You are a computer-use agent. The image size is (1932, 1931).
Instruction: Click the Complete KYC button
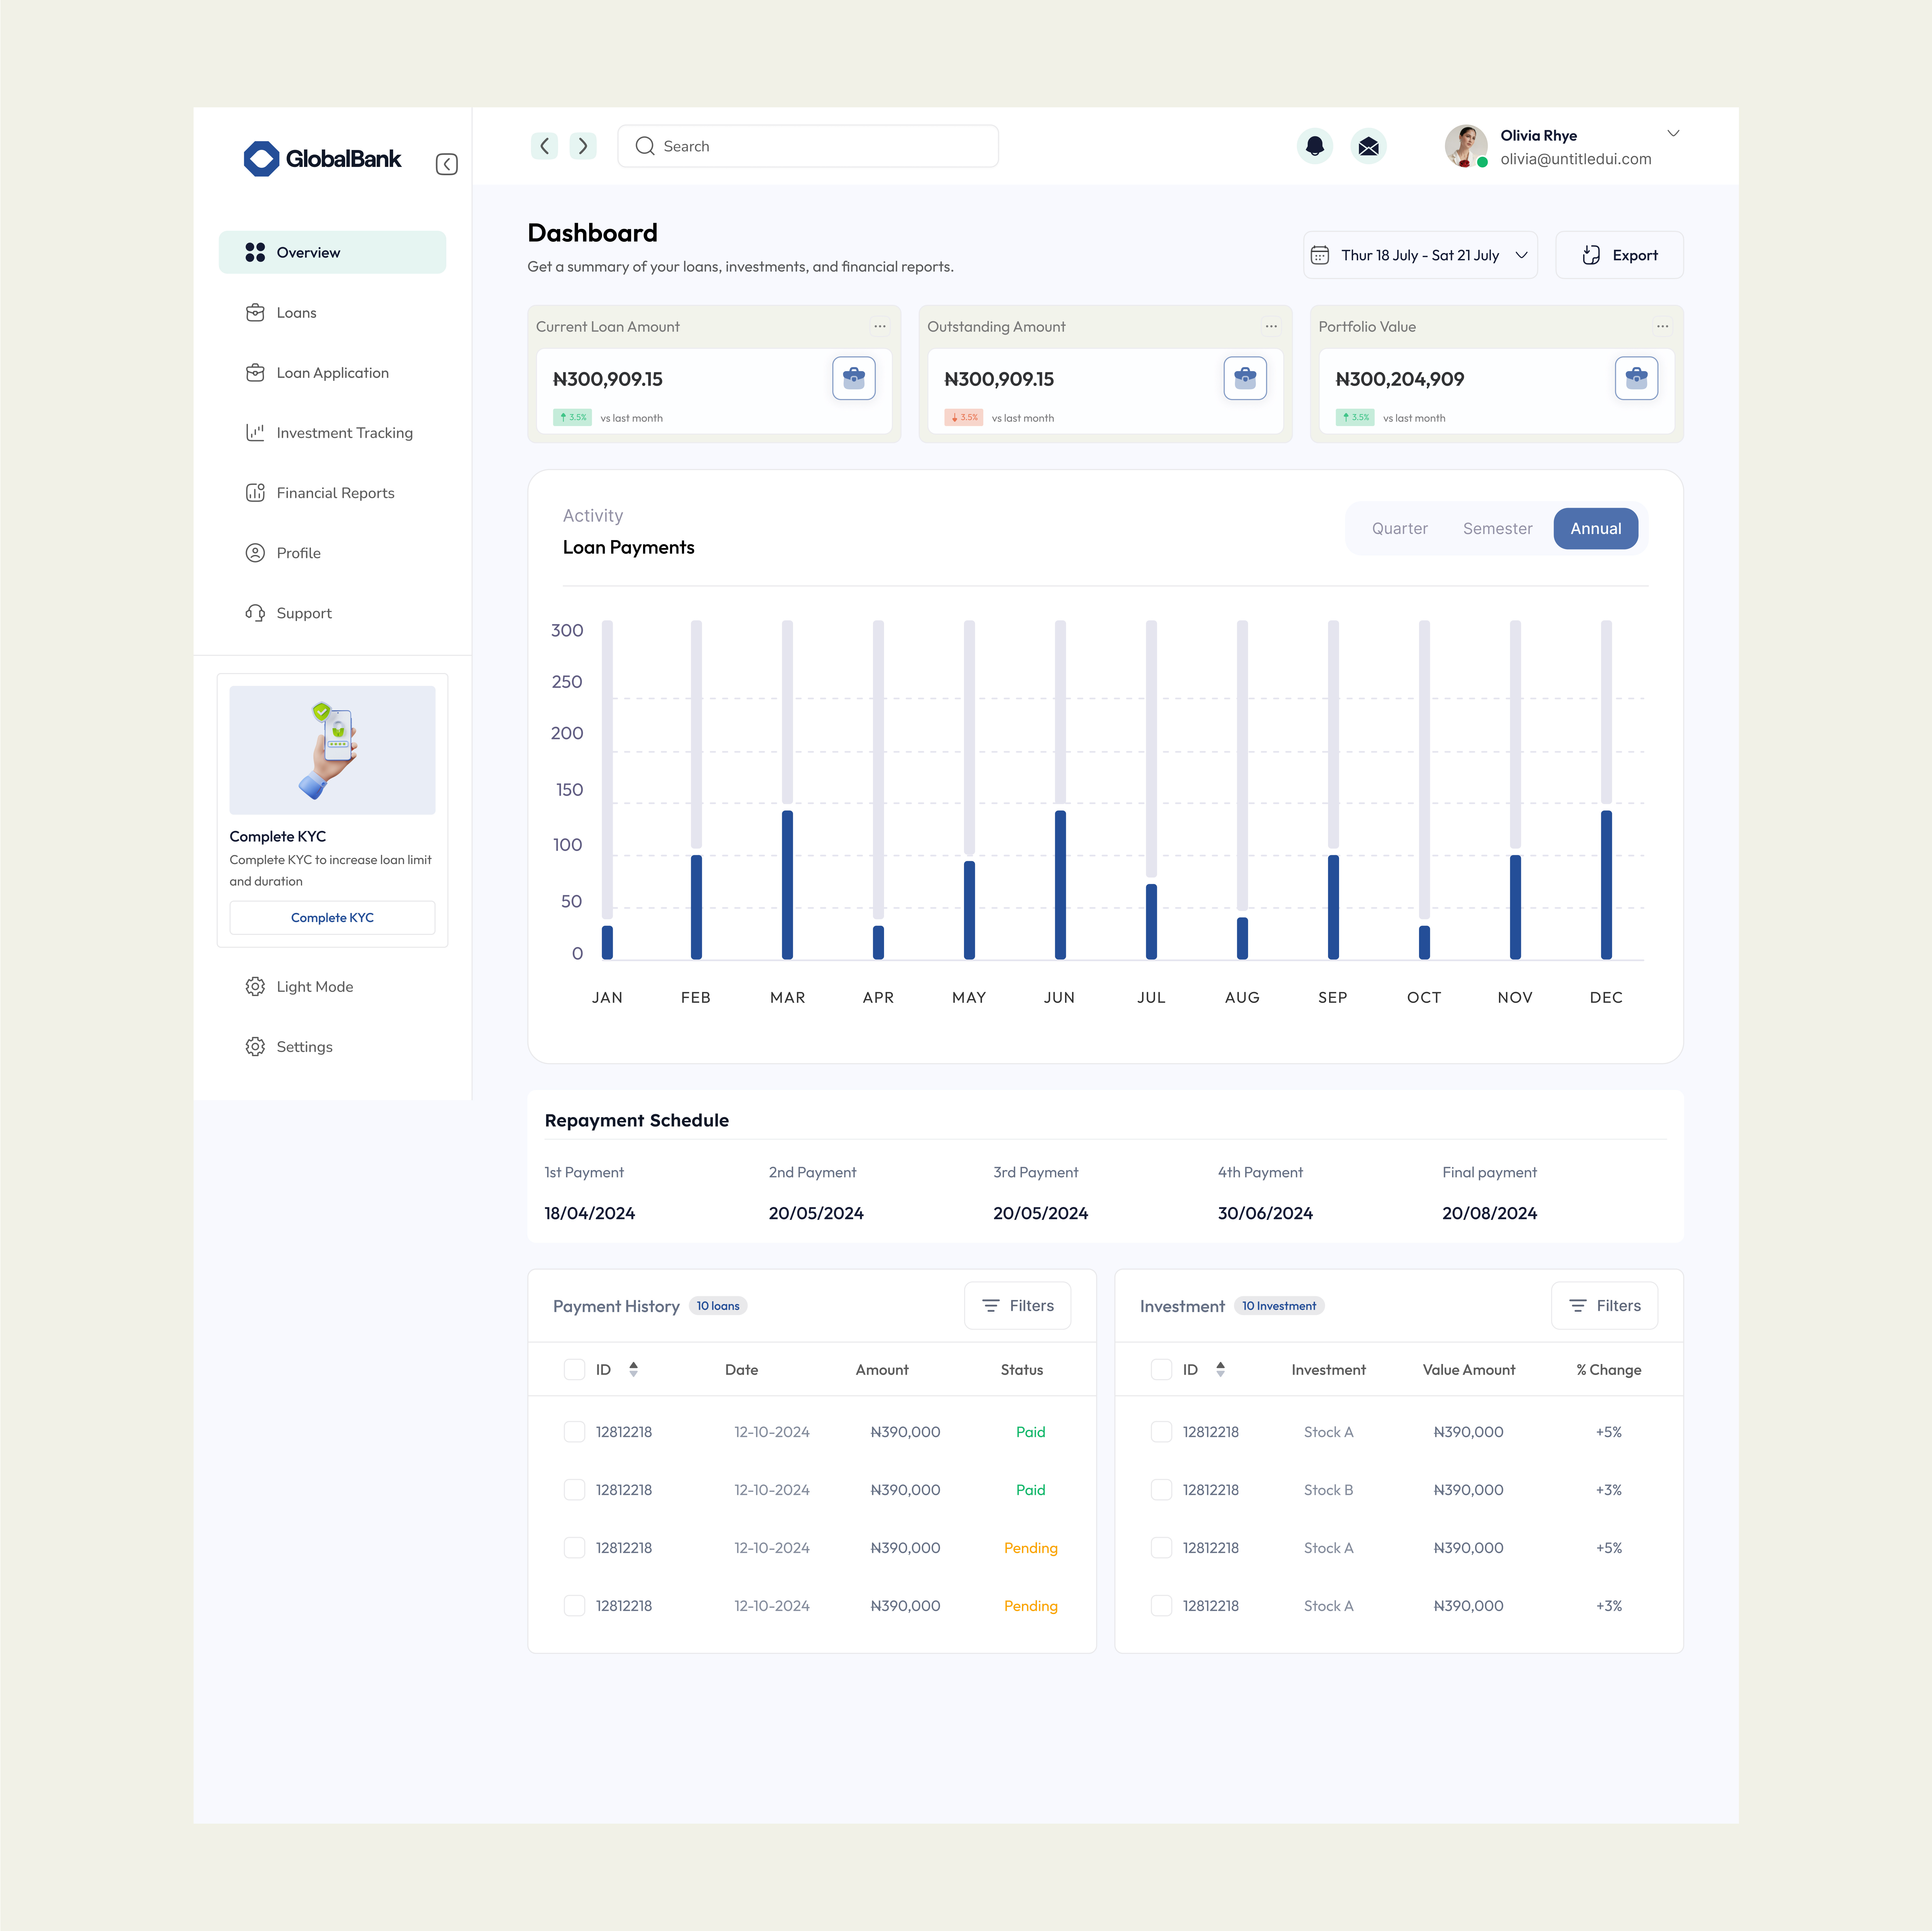point(332,917)
